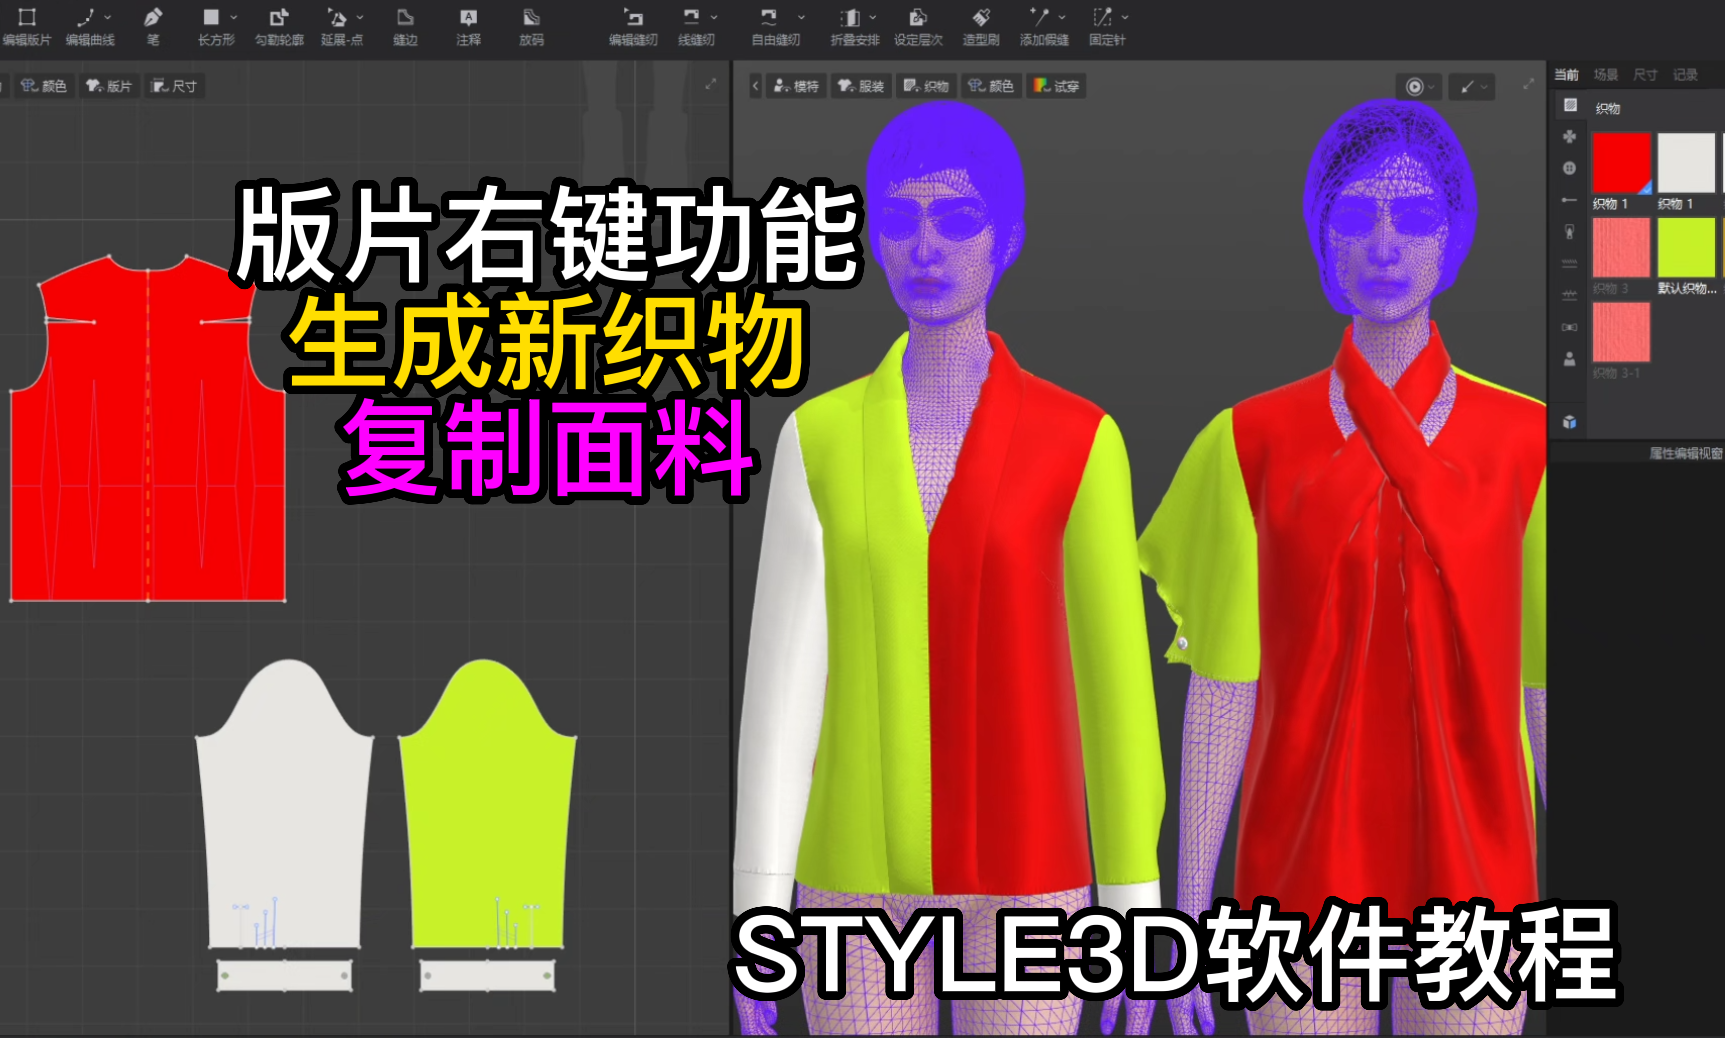Switch to the 尺寸 tab in right panel
This screenshot has width=1725, height=1038.
point(1646,75)
